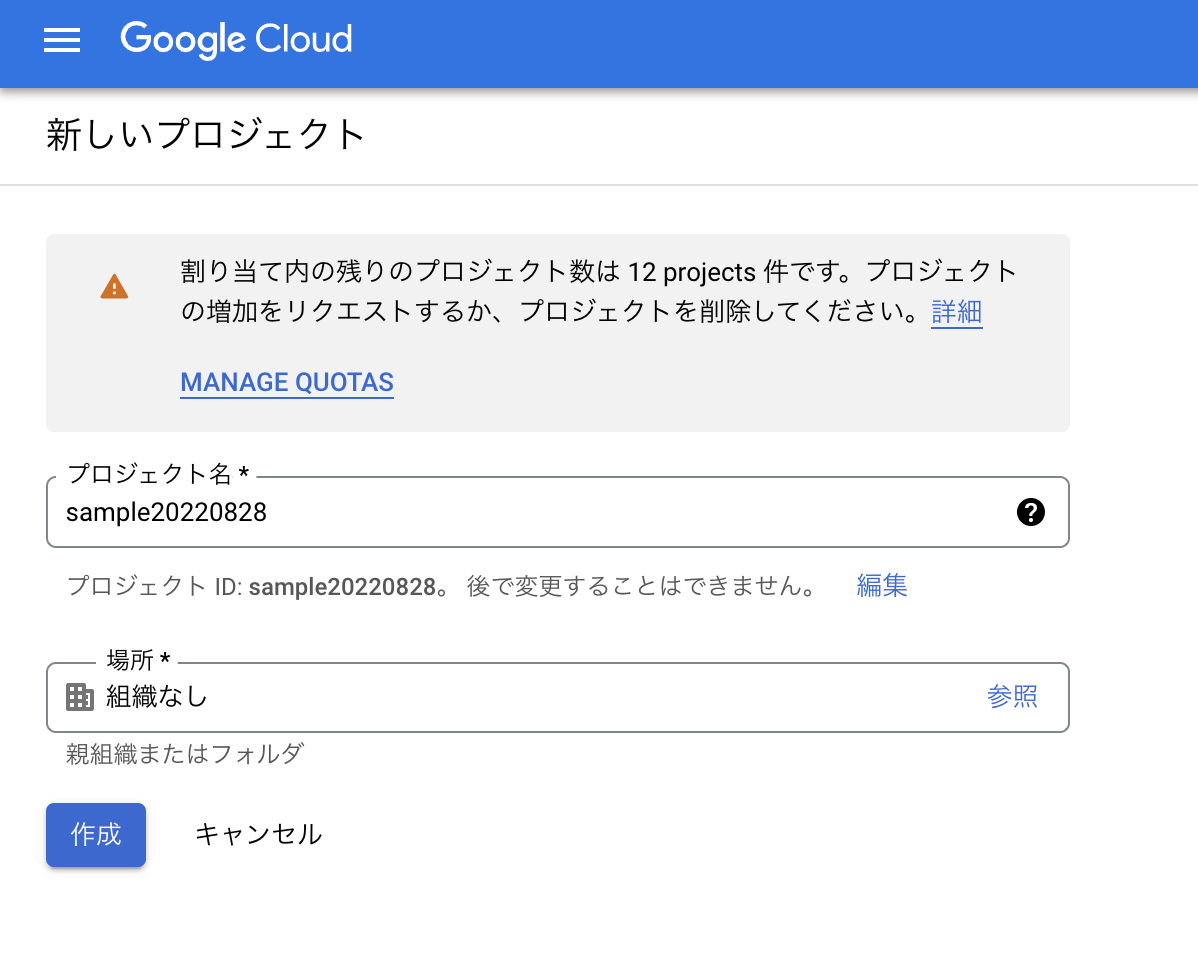Click the bold project ID sample20220828
This screenshot has height=970, width=1198.
tap(343, 586)
